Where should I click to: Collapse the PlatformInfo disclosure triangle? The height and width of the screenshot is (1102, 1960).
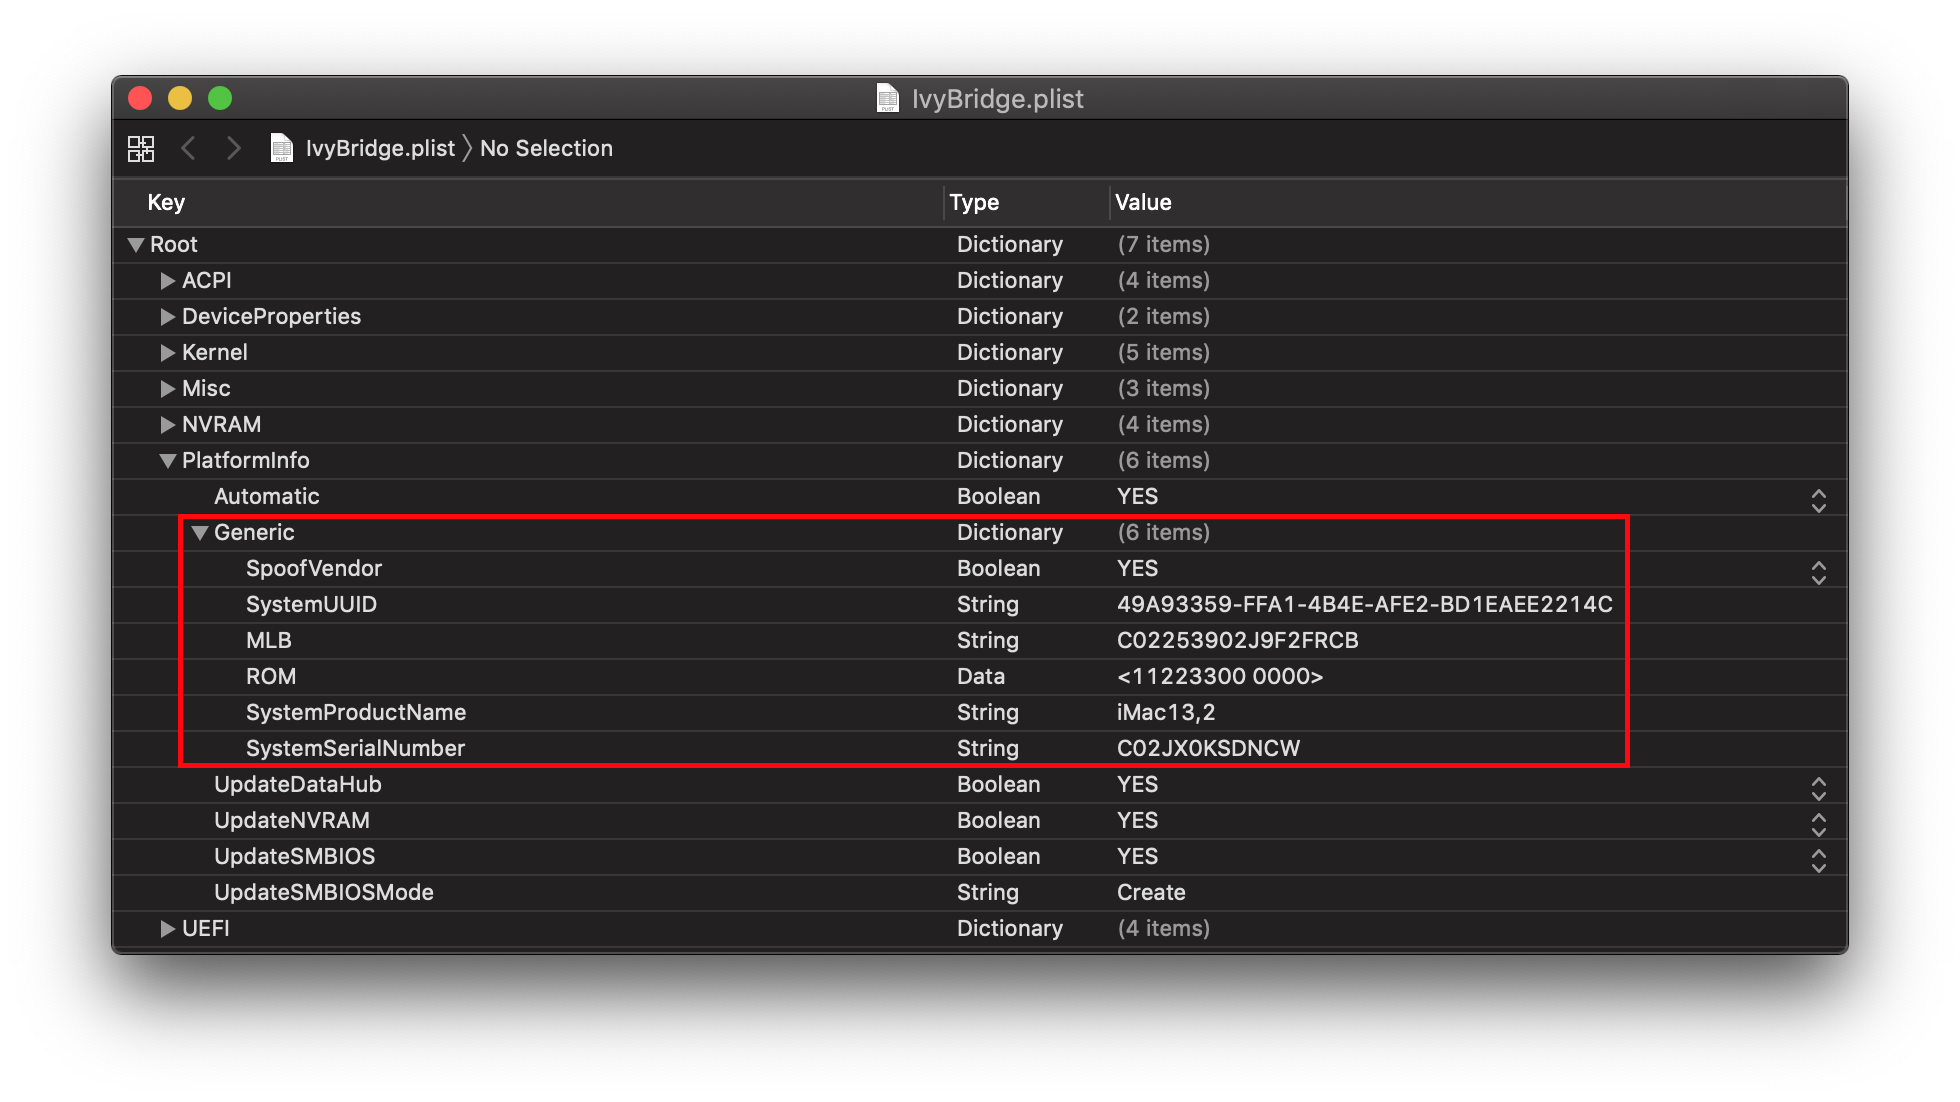pos(167,461)
